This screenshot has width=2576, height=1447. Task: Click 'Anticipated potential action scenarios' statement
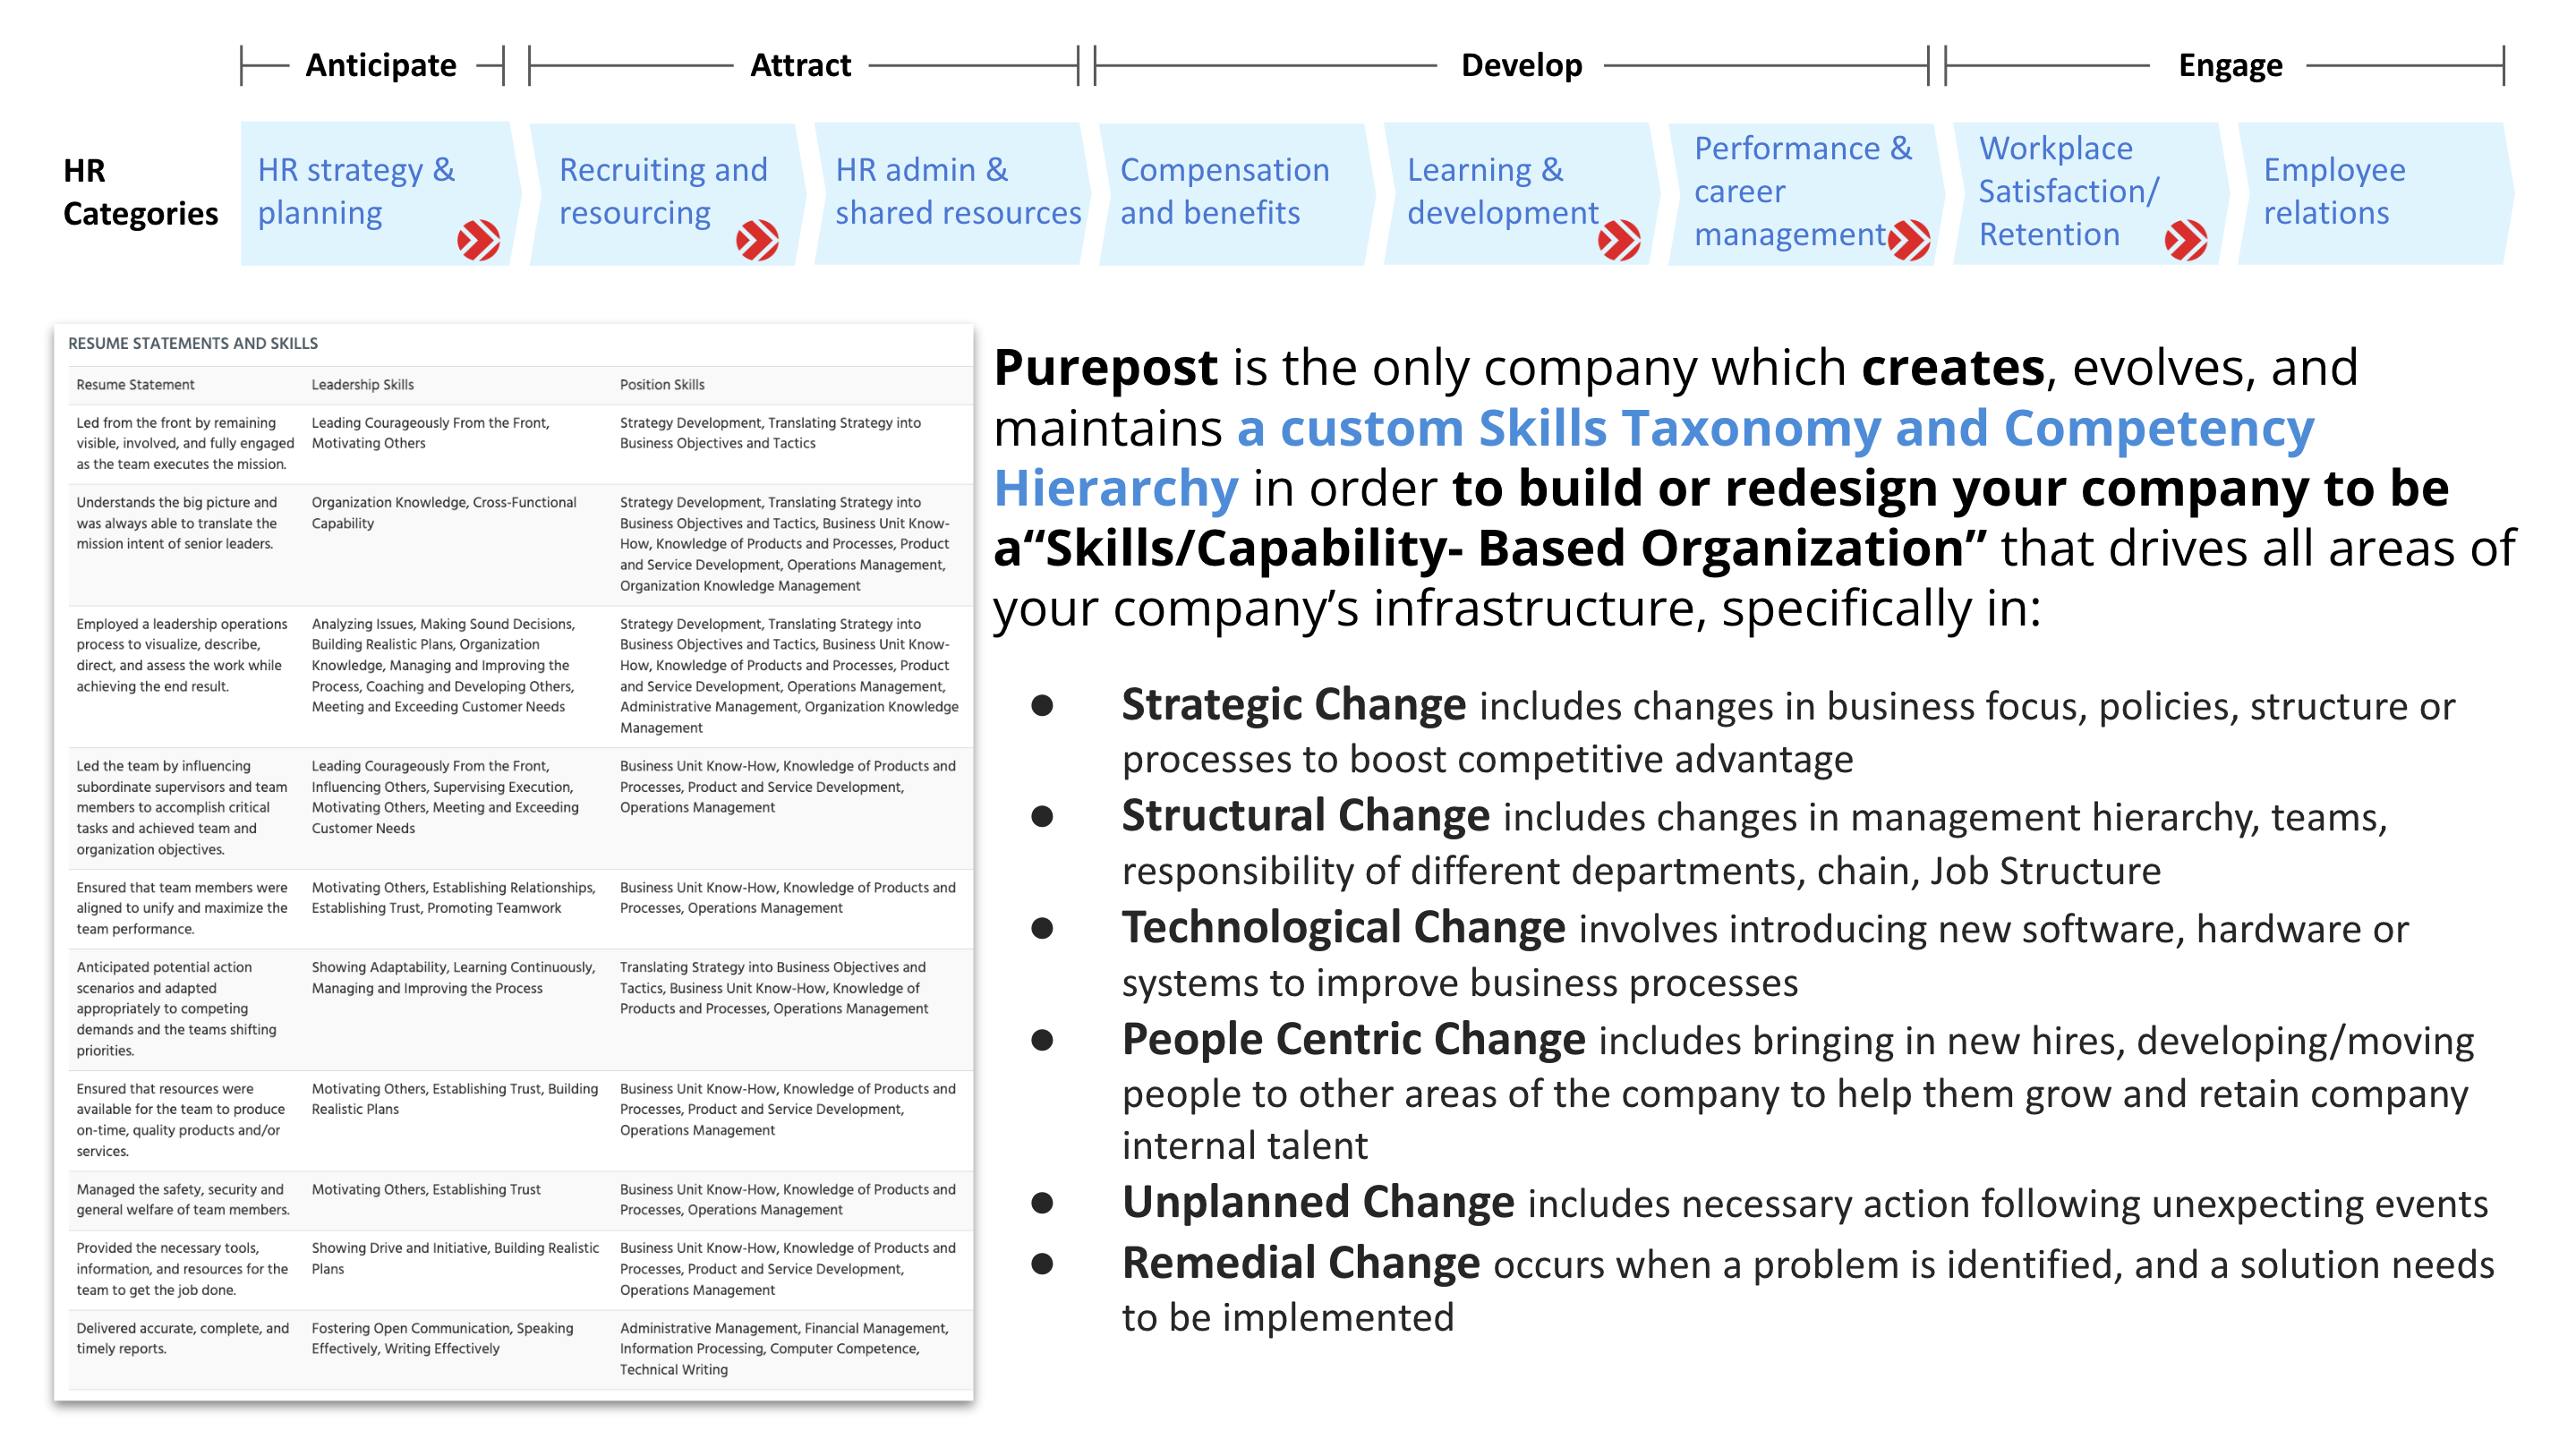click(177, 1008)
